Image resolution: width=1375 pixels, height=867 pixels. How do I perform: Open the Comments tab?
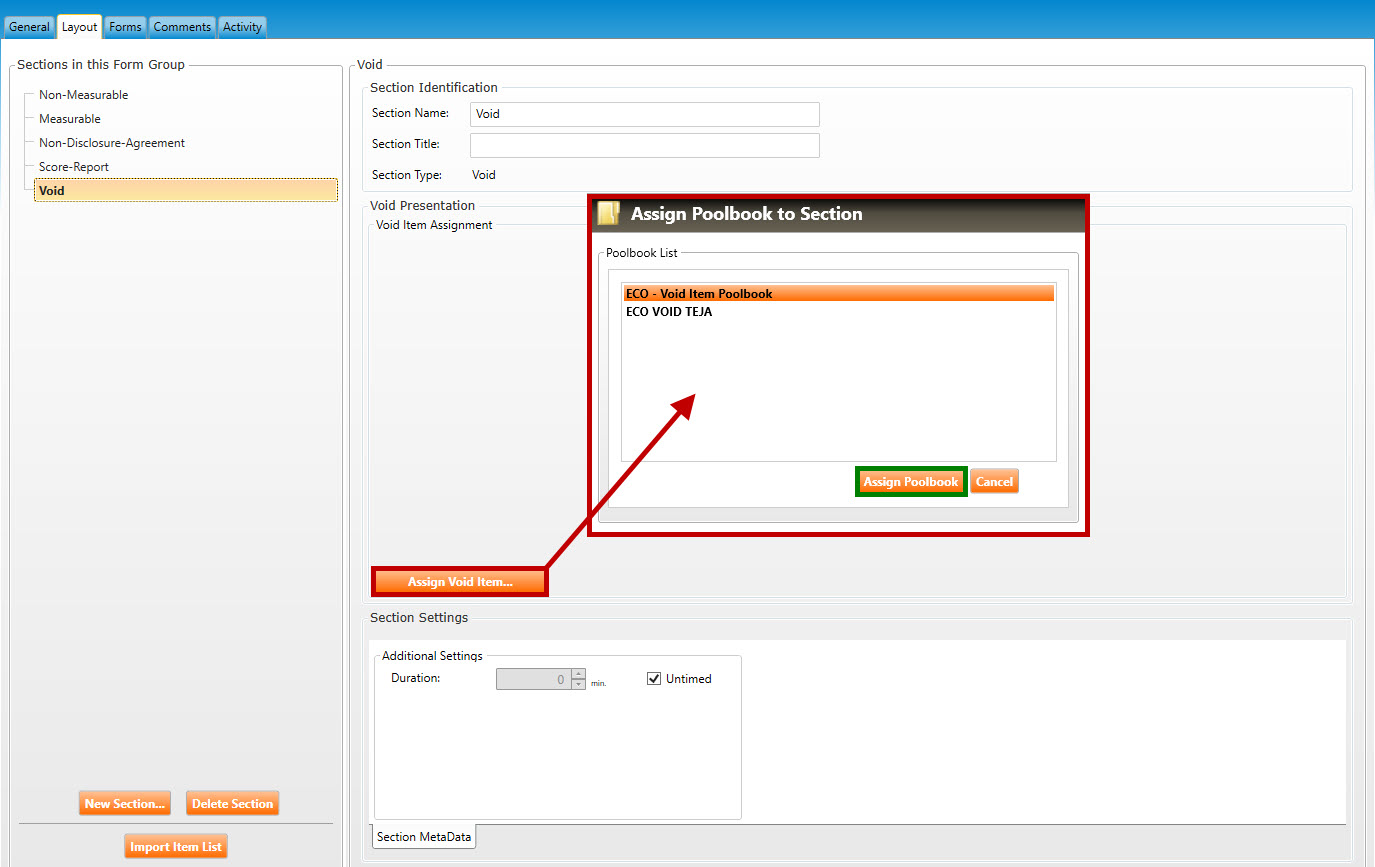pos(182,27)
